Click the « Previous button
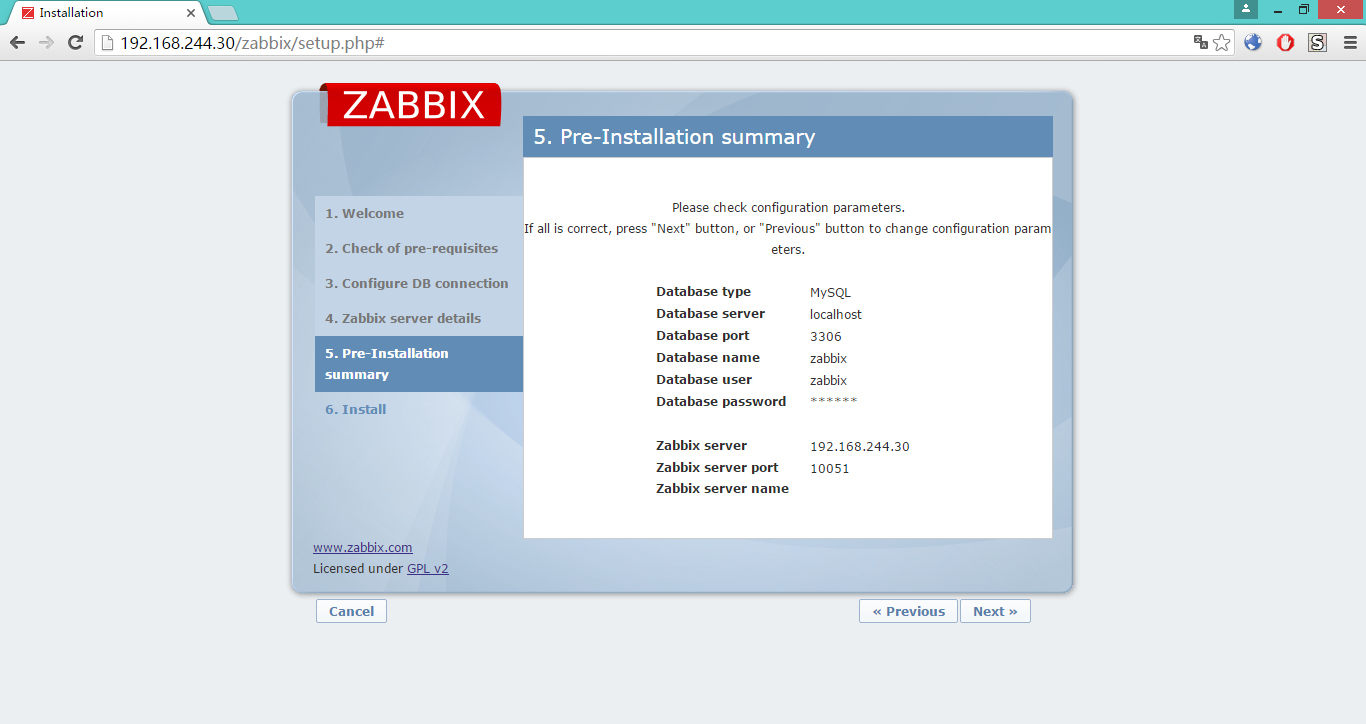 [908, 611]
